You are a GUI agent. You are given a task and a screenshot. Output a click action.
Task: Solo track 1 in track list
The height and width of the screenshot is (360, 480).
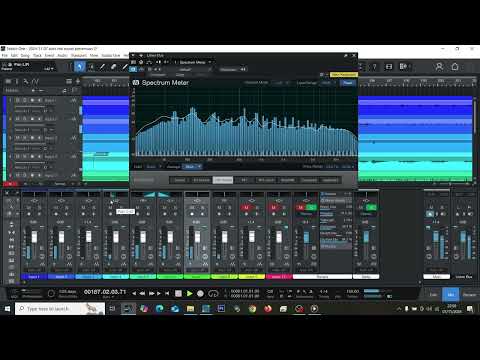[25, 100]
